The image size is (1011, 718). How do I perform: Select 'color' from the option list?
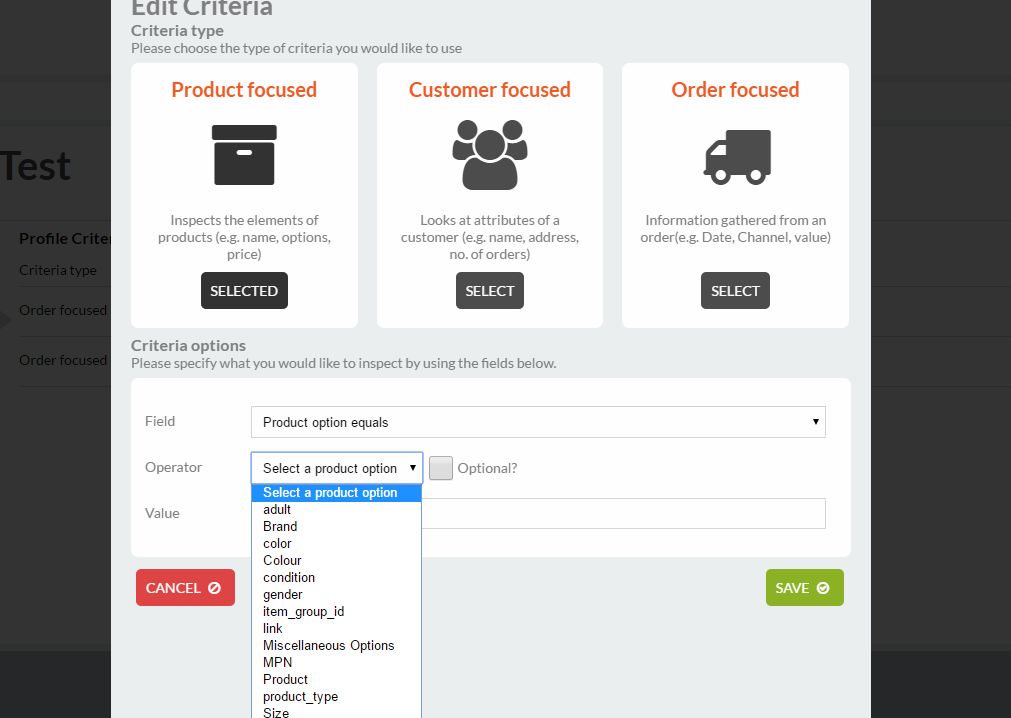pos(337,543)
